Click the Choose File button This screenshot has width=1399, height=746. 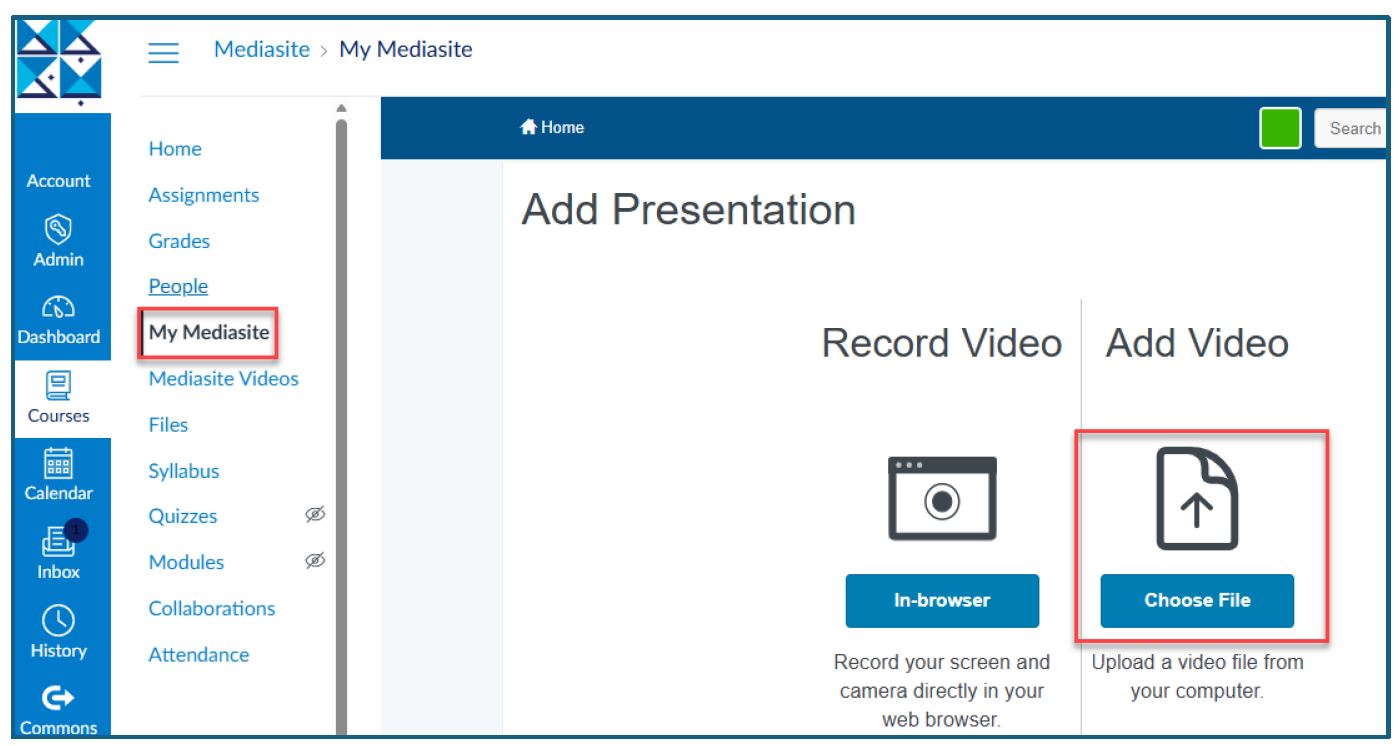[1197, 601]
